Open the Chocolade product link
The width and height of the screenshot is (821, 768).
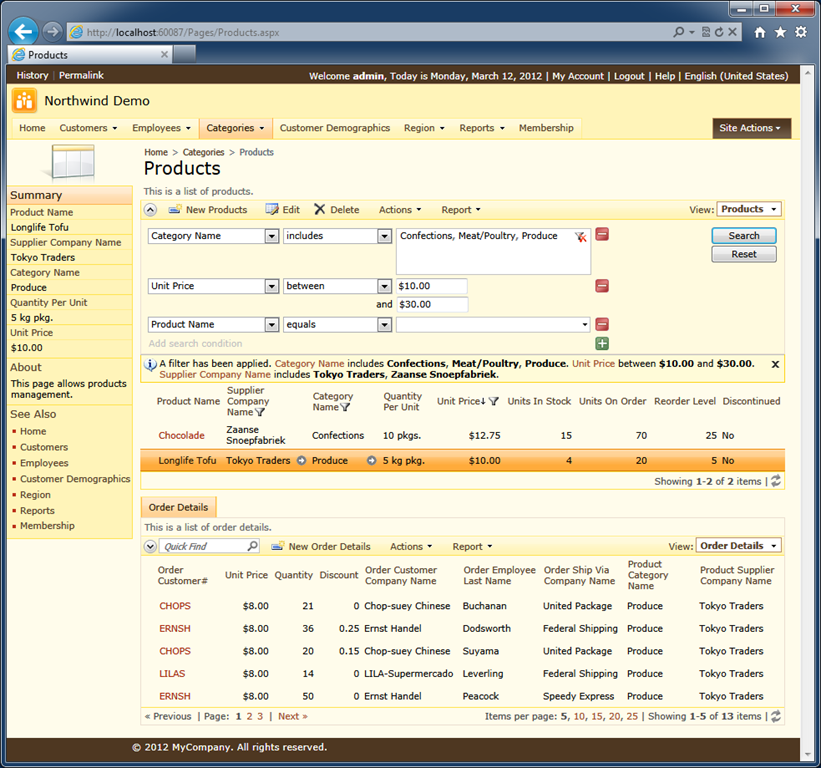[x=181, y=436]
